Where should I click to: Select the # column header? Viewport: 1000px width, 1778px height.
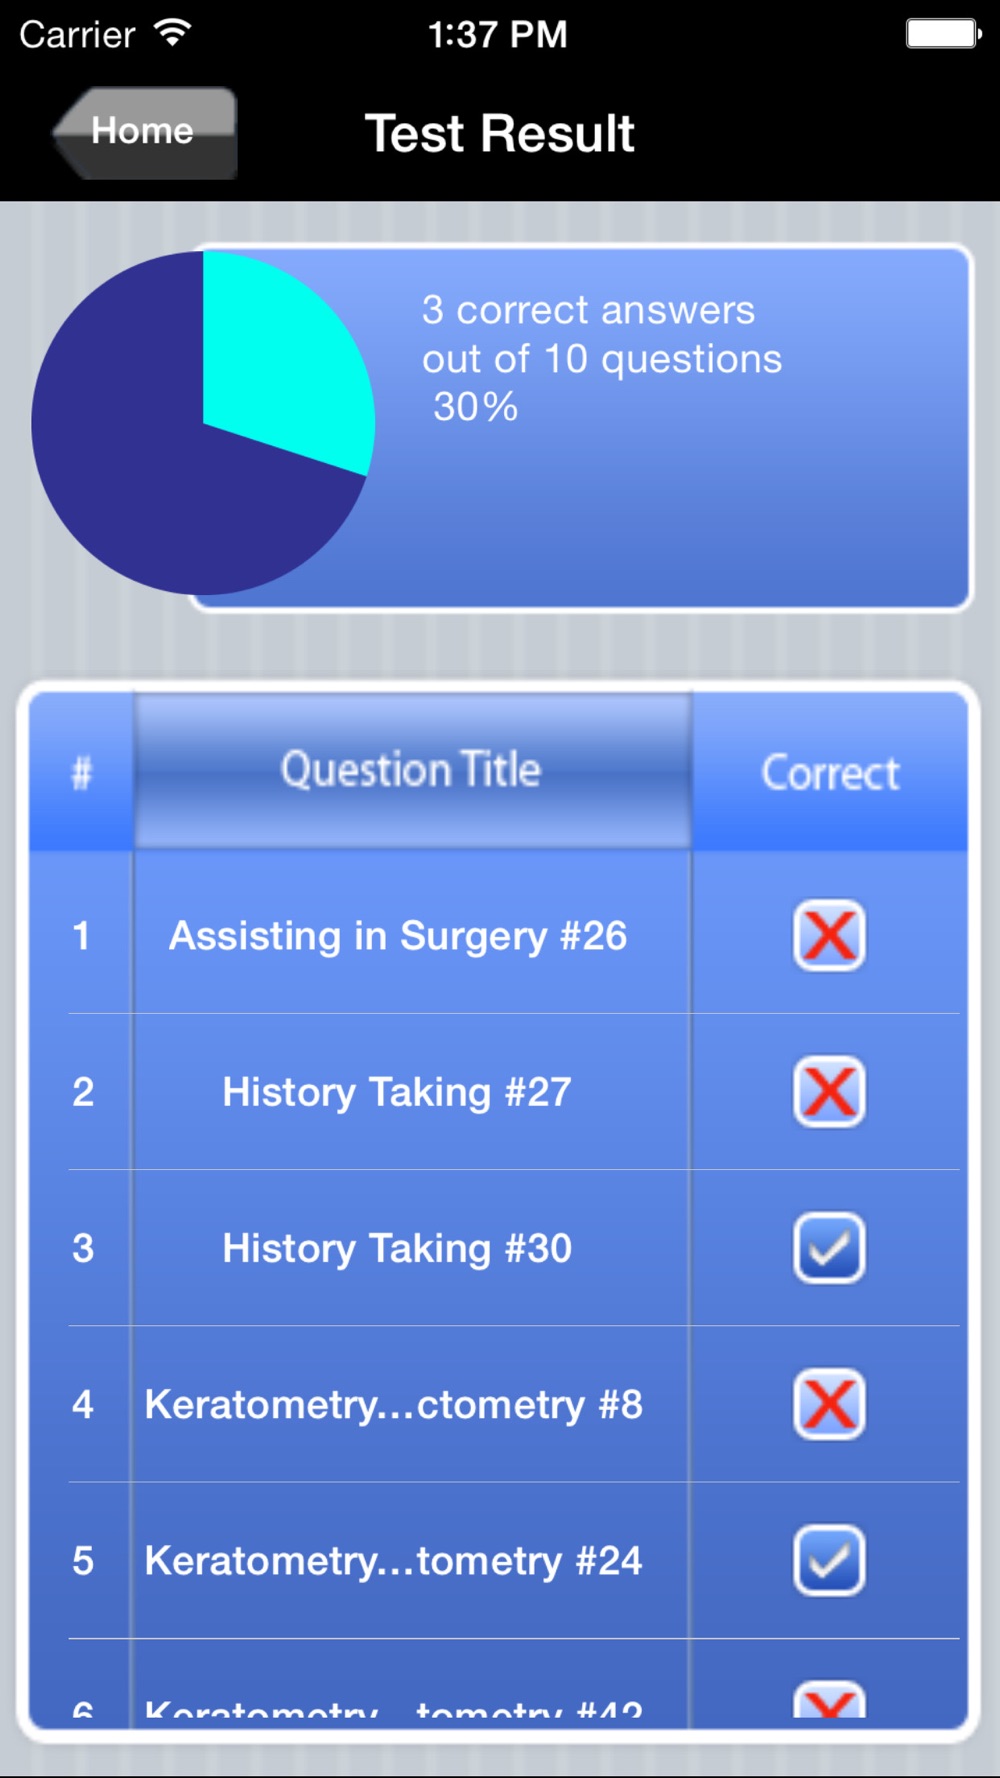tap(81, 772)
